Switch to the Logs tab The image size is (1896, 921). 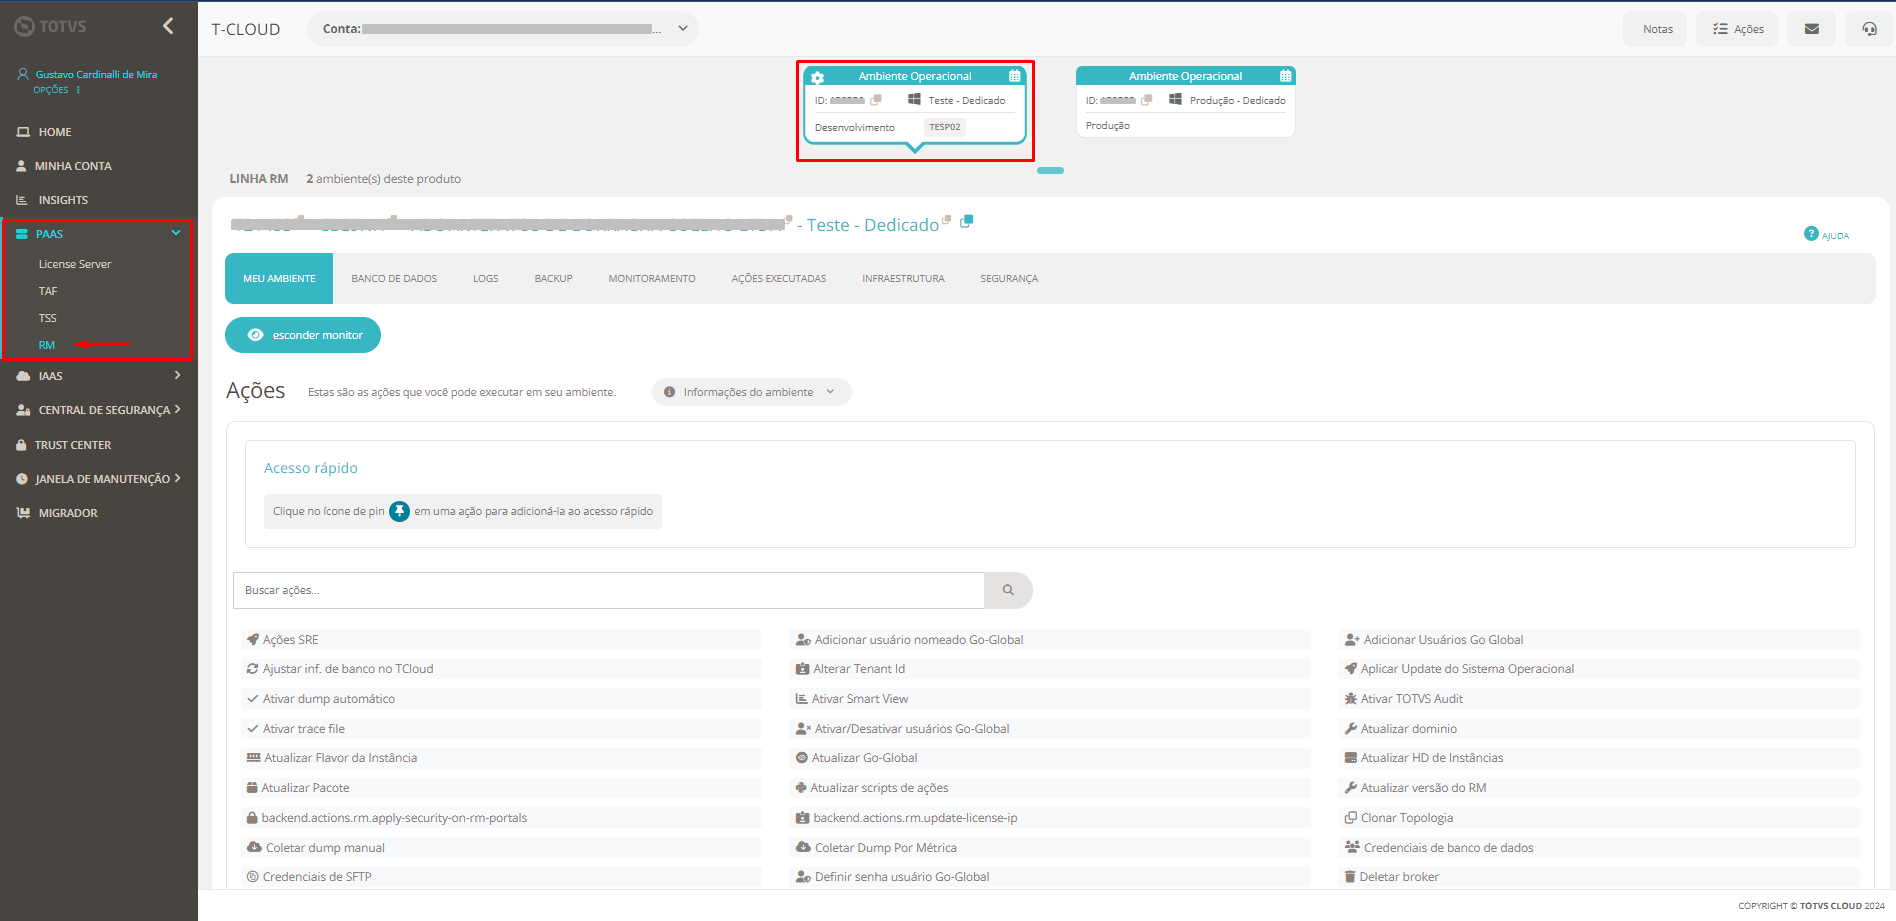coord(486,279)
